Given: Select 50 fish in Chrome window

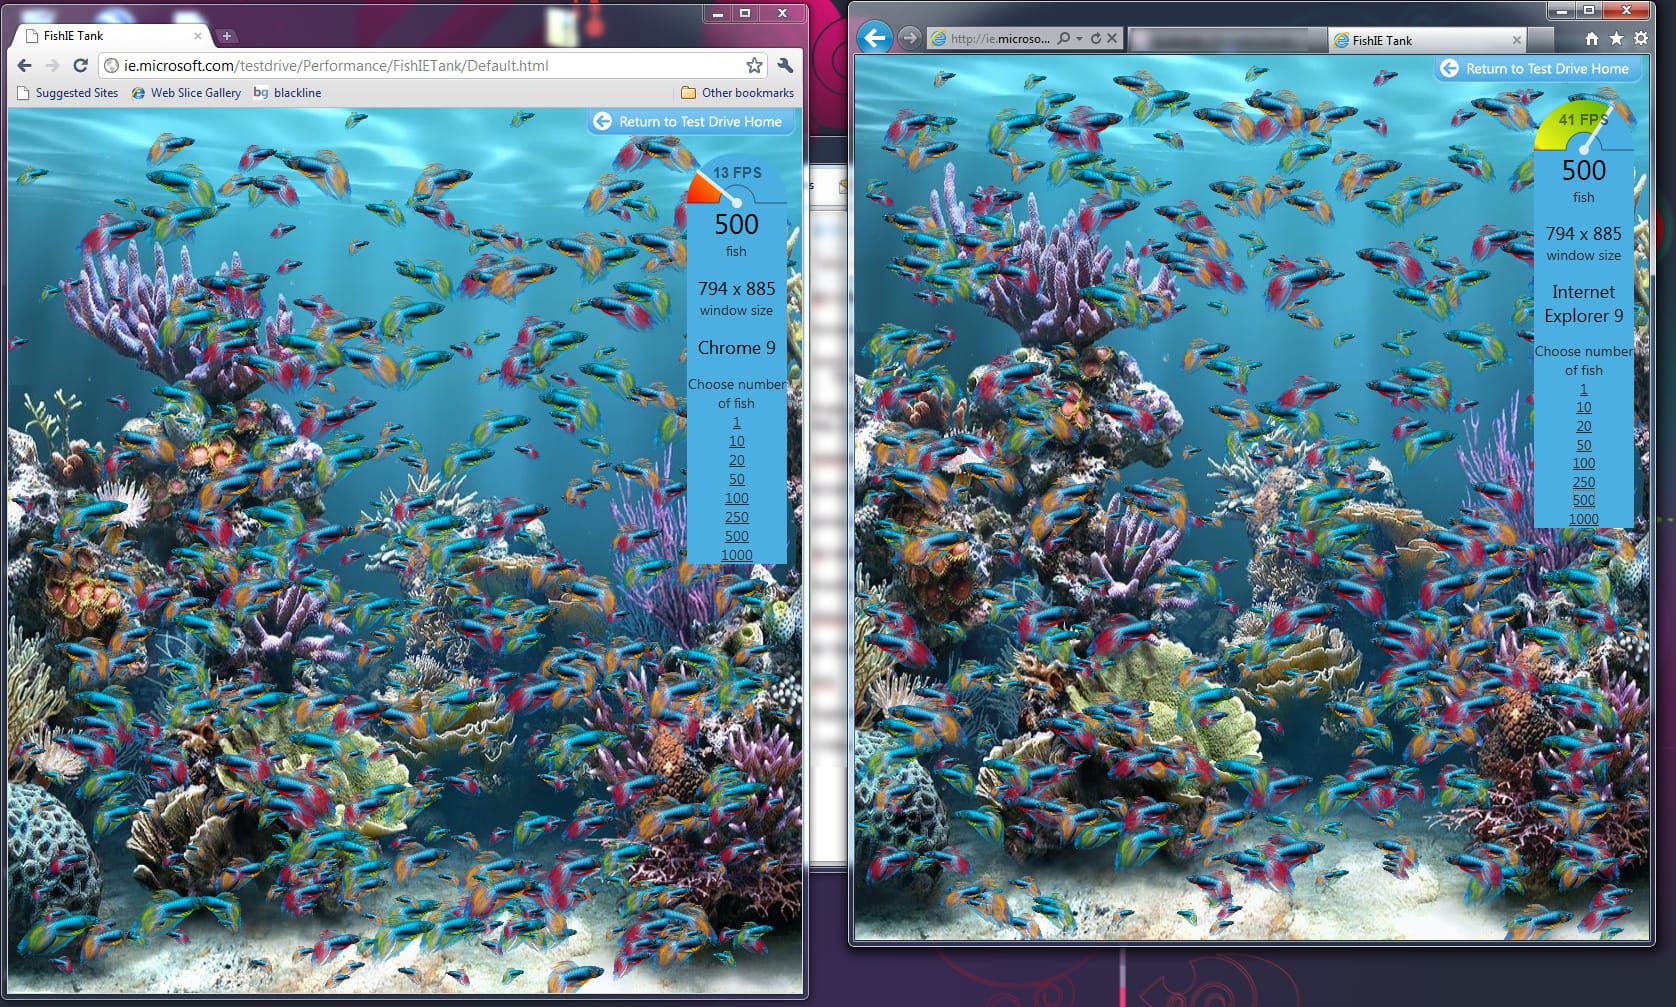Looking at the screenshot, I should tap(736, 479).
